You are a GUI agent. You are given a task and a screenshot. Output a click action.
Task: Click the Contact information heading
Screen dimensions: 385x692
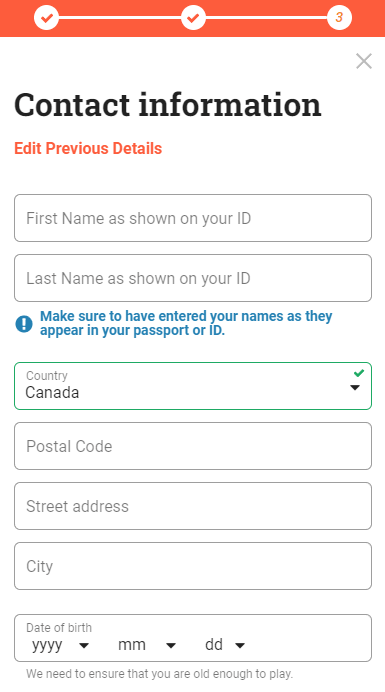(168, 105)
